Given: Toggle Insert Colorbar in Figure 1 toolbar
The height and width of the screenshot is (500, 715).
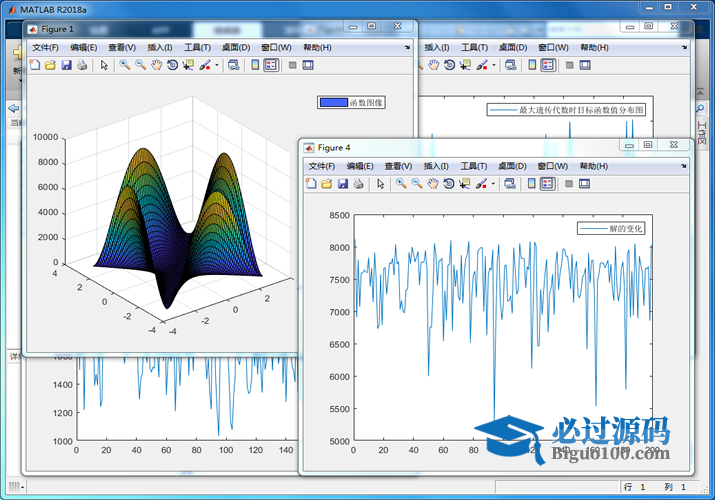Looking at the screenshot, I should (x=254, y=65).
